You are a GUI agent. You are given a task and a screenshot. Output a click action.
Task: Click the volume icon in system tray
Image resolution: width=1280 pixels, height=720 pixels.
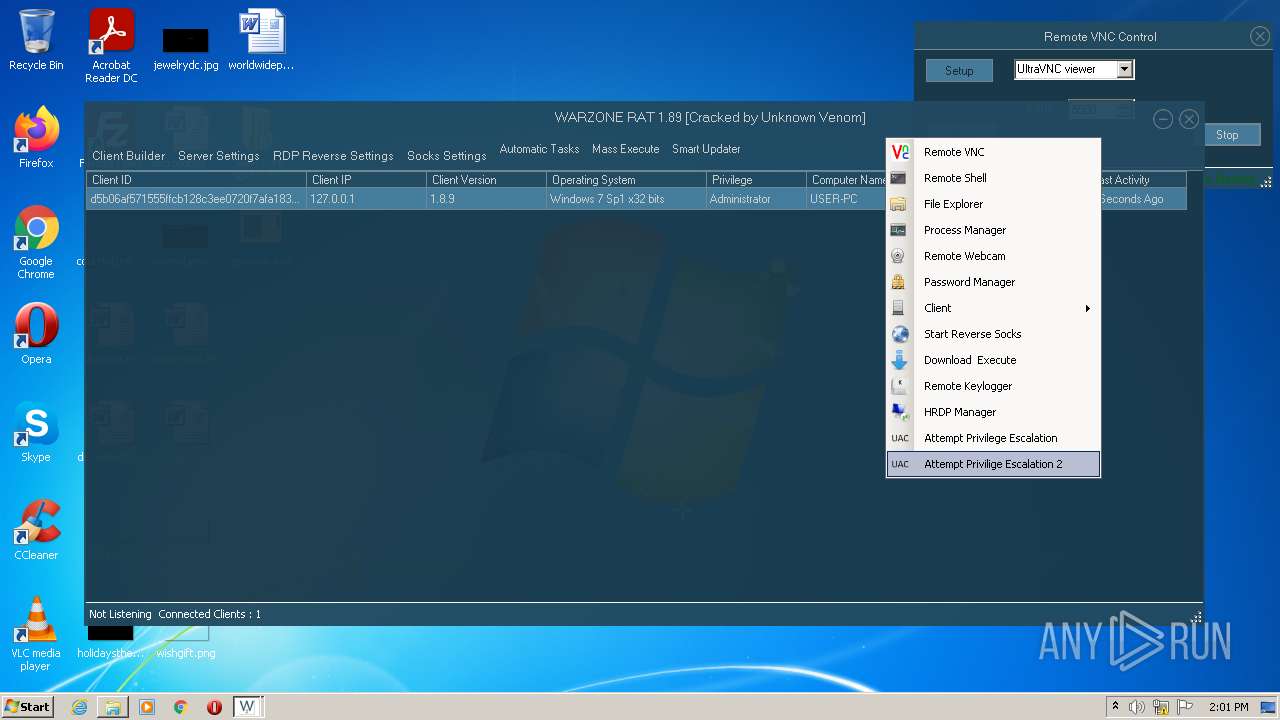coord(1137,707)
